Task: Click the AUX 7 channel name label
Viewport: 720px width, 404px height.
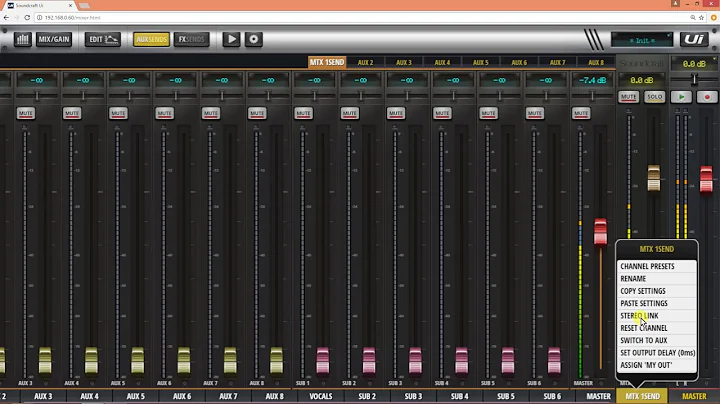Action: [228, 396]
